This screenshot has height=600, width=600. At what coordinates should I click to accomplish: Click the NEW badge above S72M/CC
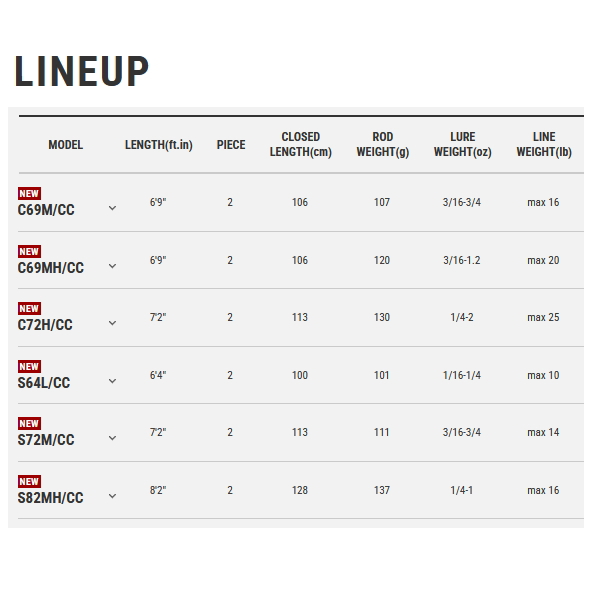(x=29, y=424)
